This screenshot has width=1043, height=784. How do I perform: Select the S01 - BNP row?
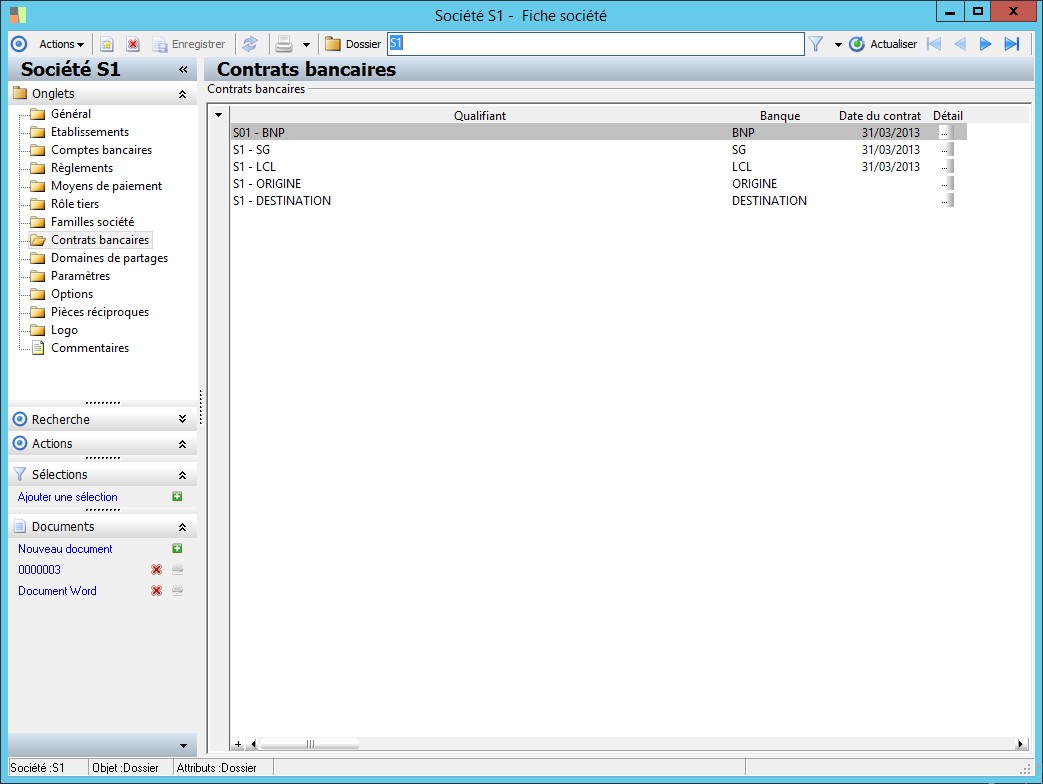[598, 132]
